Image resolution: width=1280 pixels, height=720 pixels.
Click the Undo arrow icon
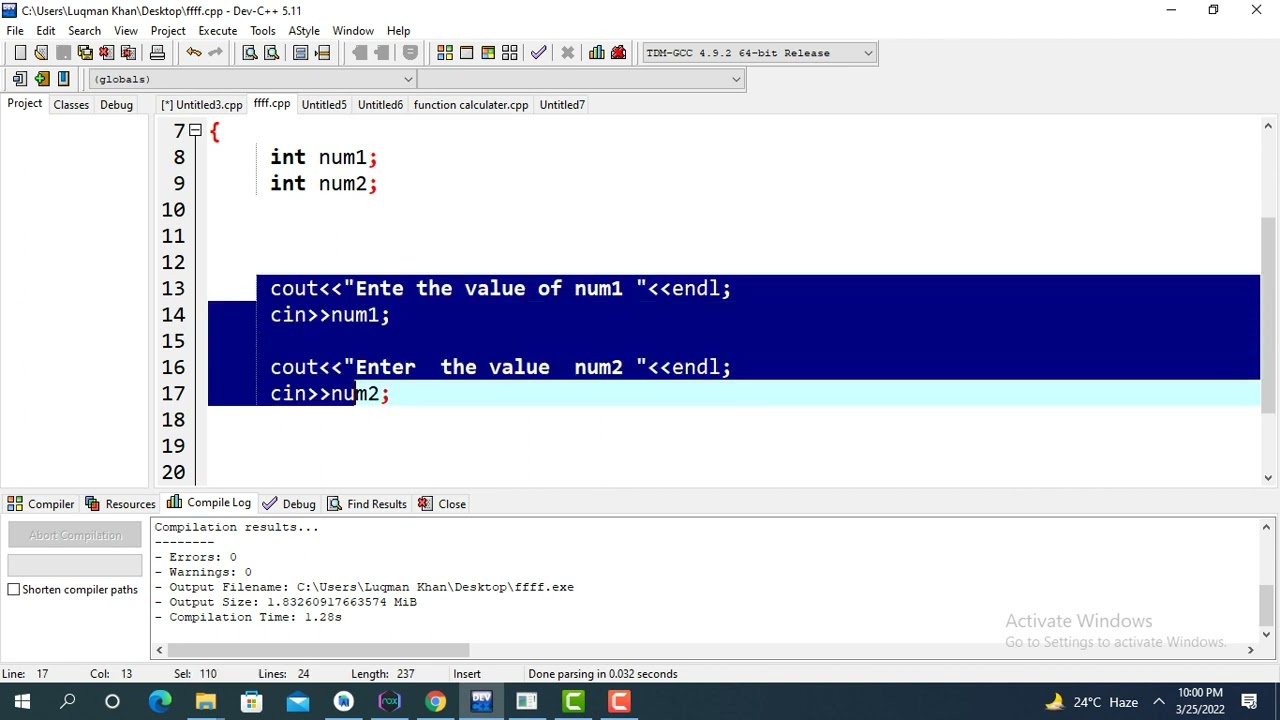(194, 53)
